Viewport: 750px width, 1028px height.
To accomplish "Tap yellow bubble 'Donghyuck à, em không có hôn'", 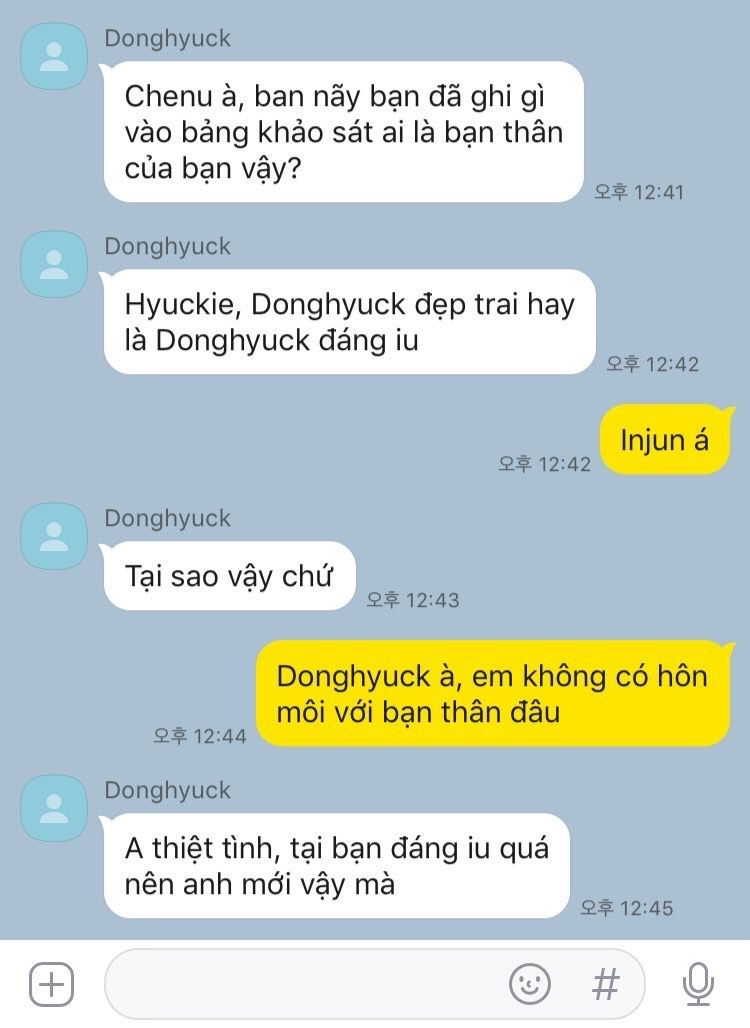I will pyautogui.click(x=492, y=694).
